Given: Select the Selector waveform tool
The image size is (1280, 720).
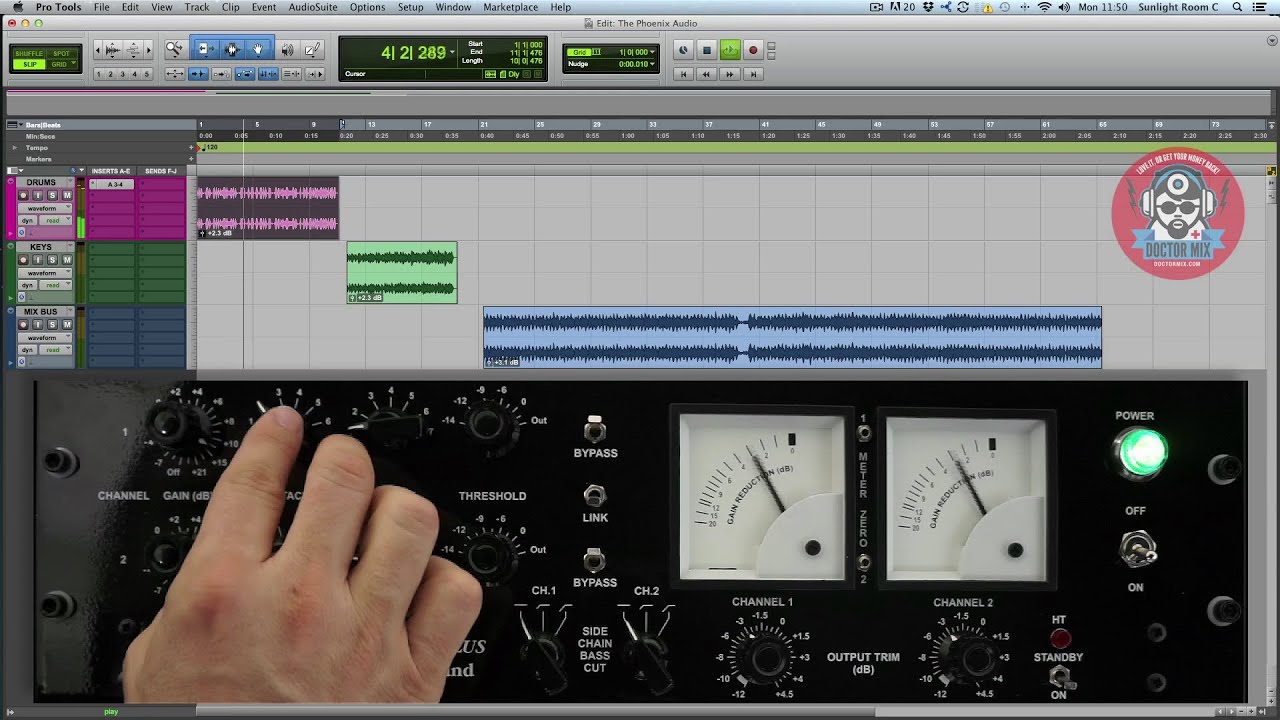Looking at the screenshot, I should pos(231,49).
